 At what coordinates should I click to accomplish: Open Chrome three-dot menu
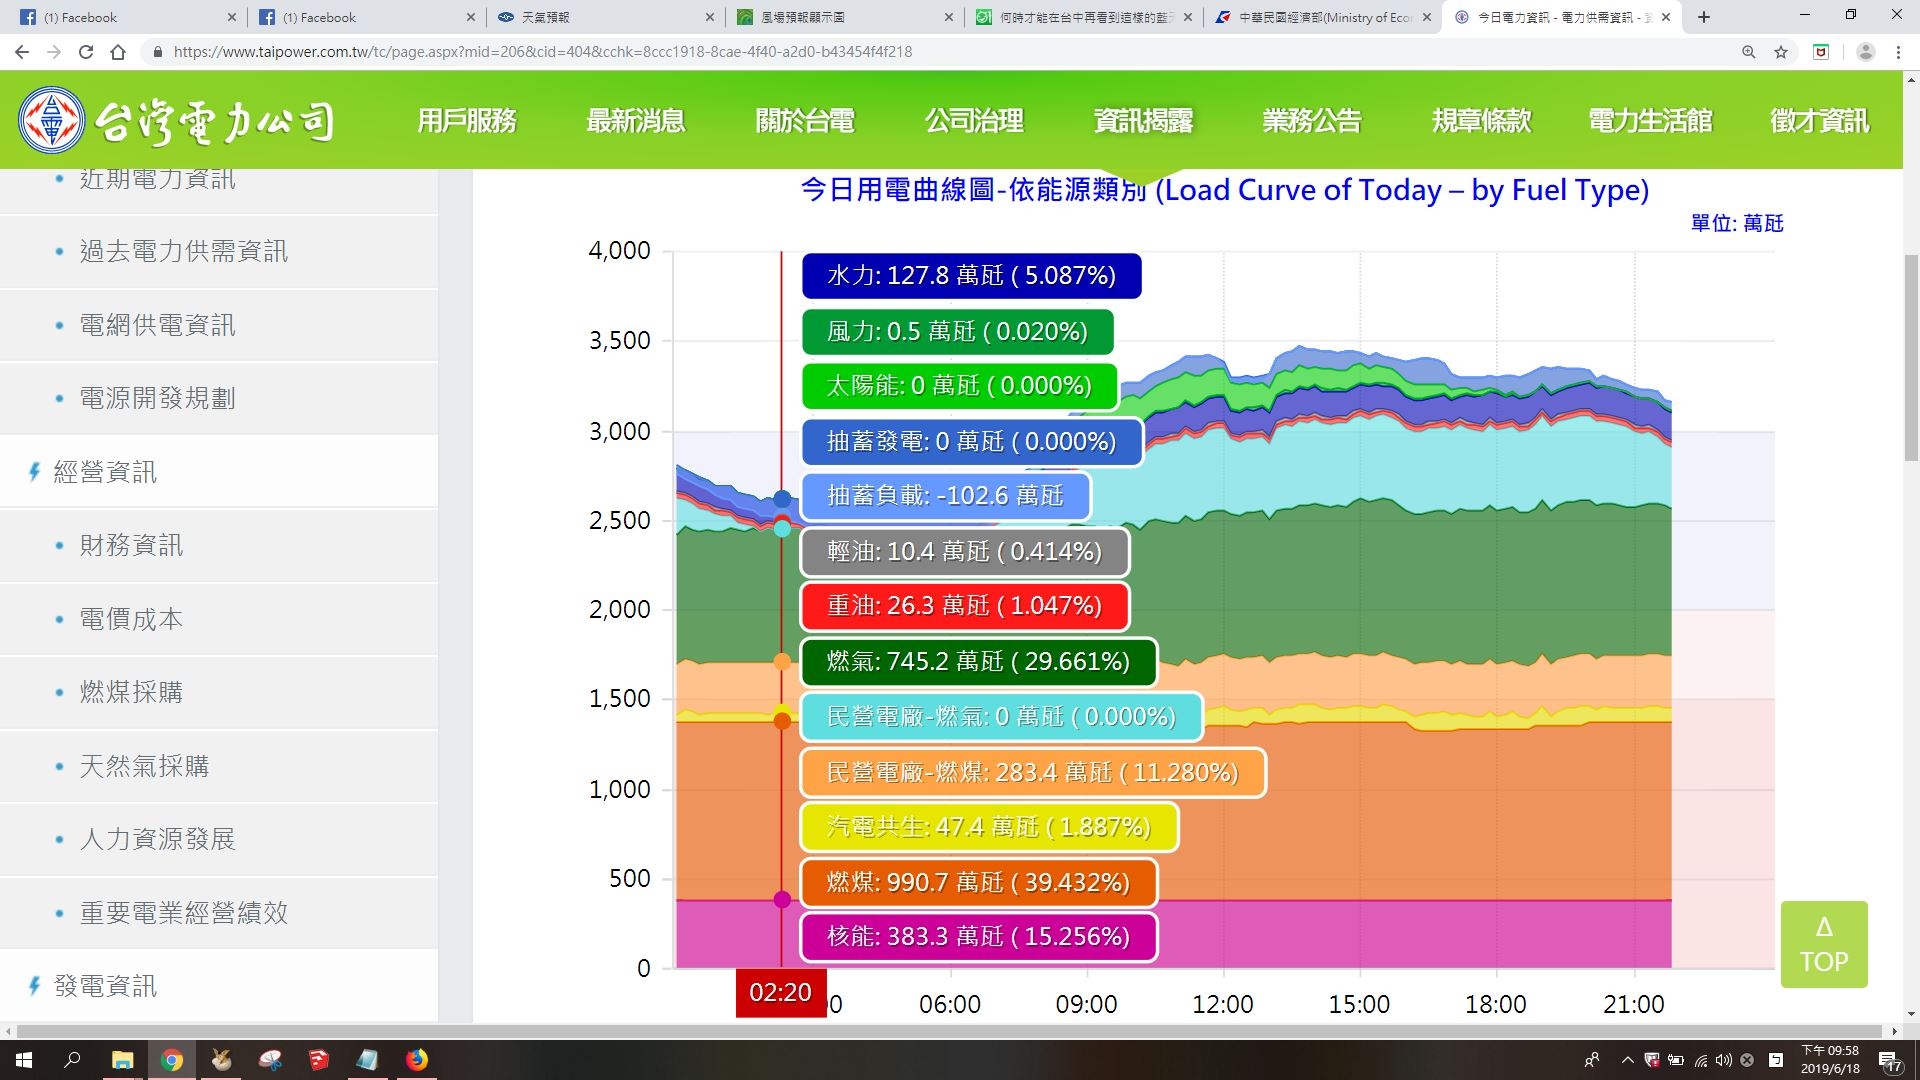pyautogui.click(x=1898, y=52)
